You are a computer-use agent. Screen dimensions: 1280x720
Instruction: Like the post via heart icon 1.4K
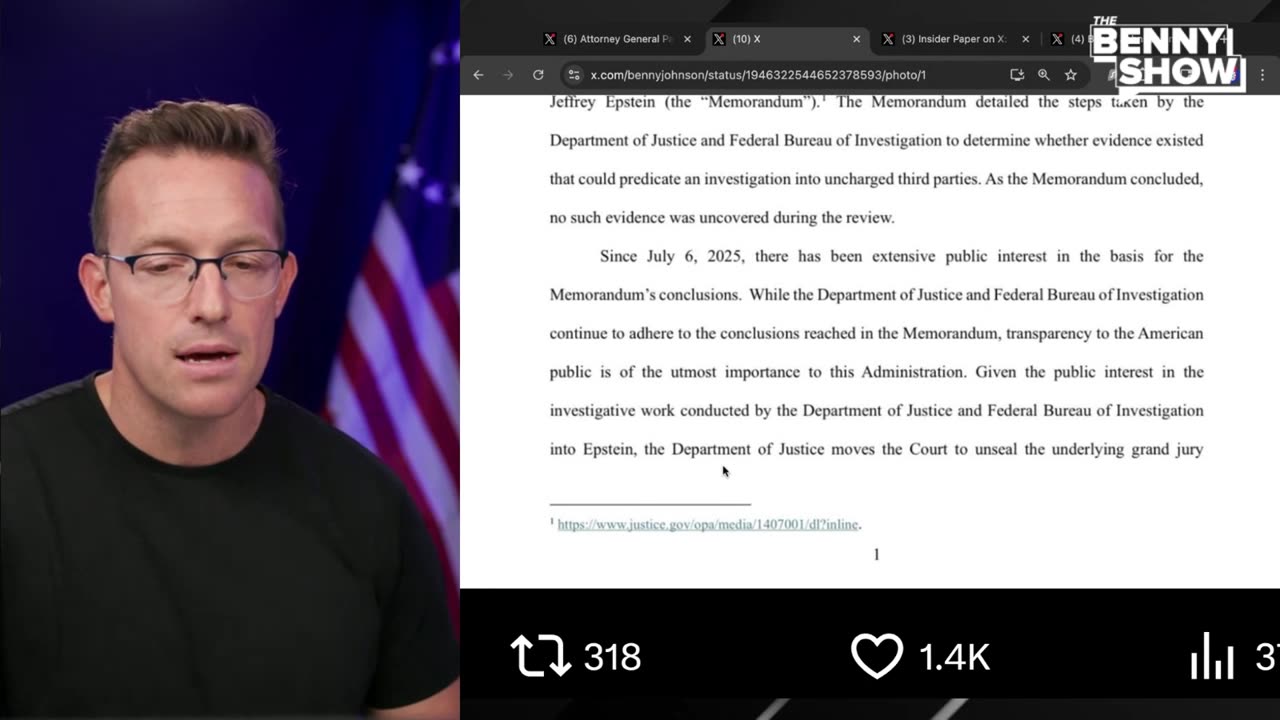(x=877, y=657)
